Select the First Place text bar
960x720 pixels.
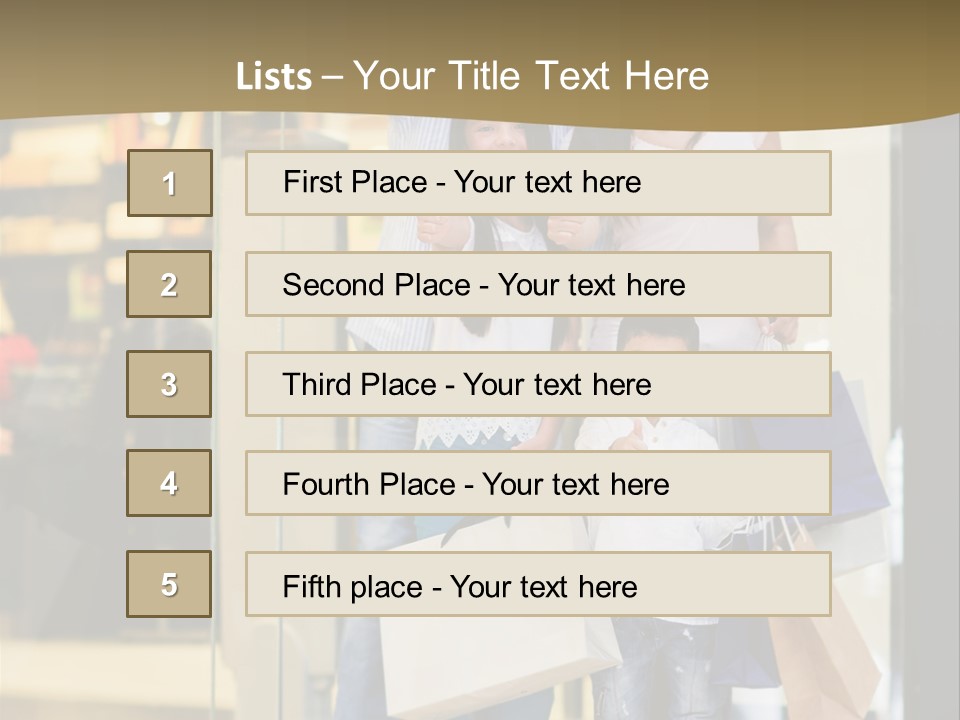coord(538,183)
